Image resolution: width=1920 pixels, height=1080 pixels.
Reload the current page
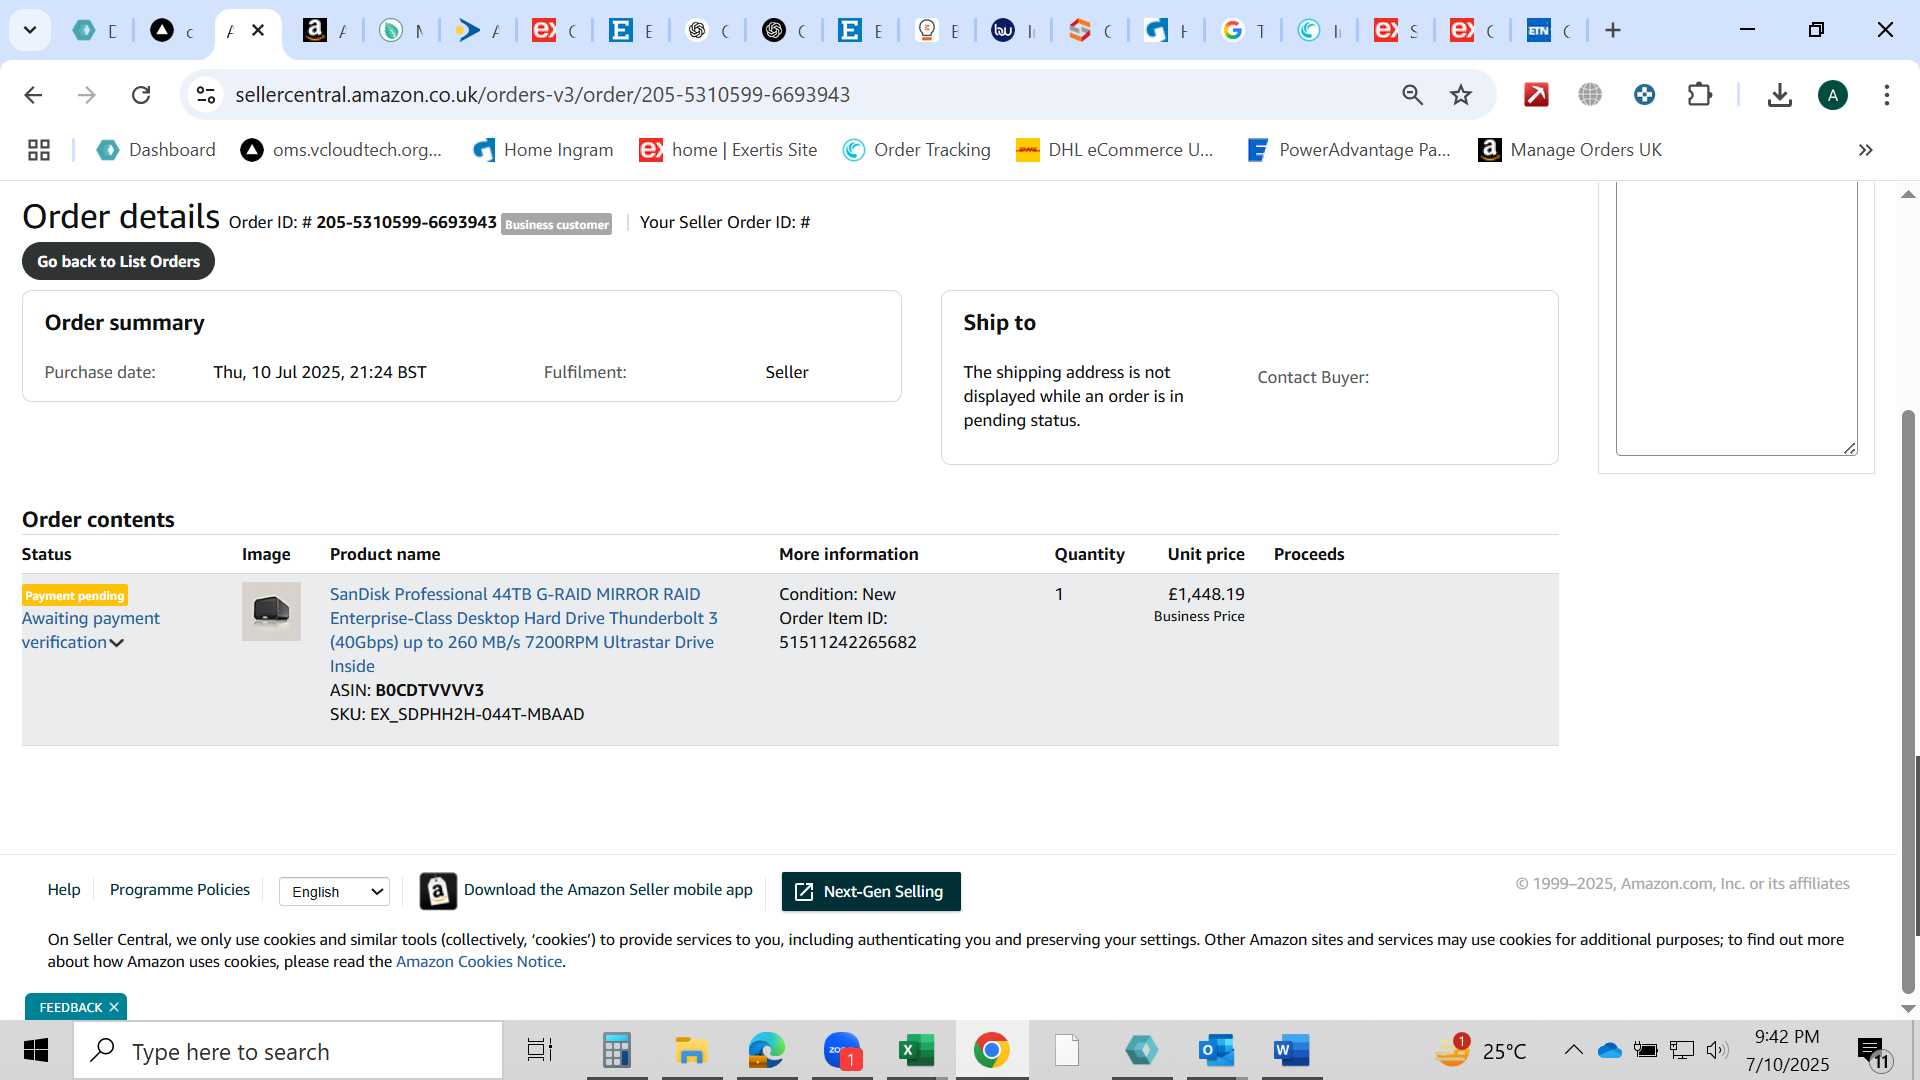point(141,95)
